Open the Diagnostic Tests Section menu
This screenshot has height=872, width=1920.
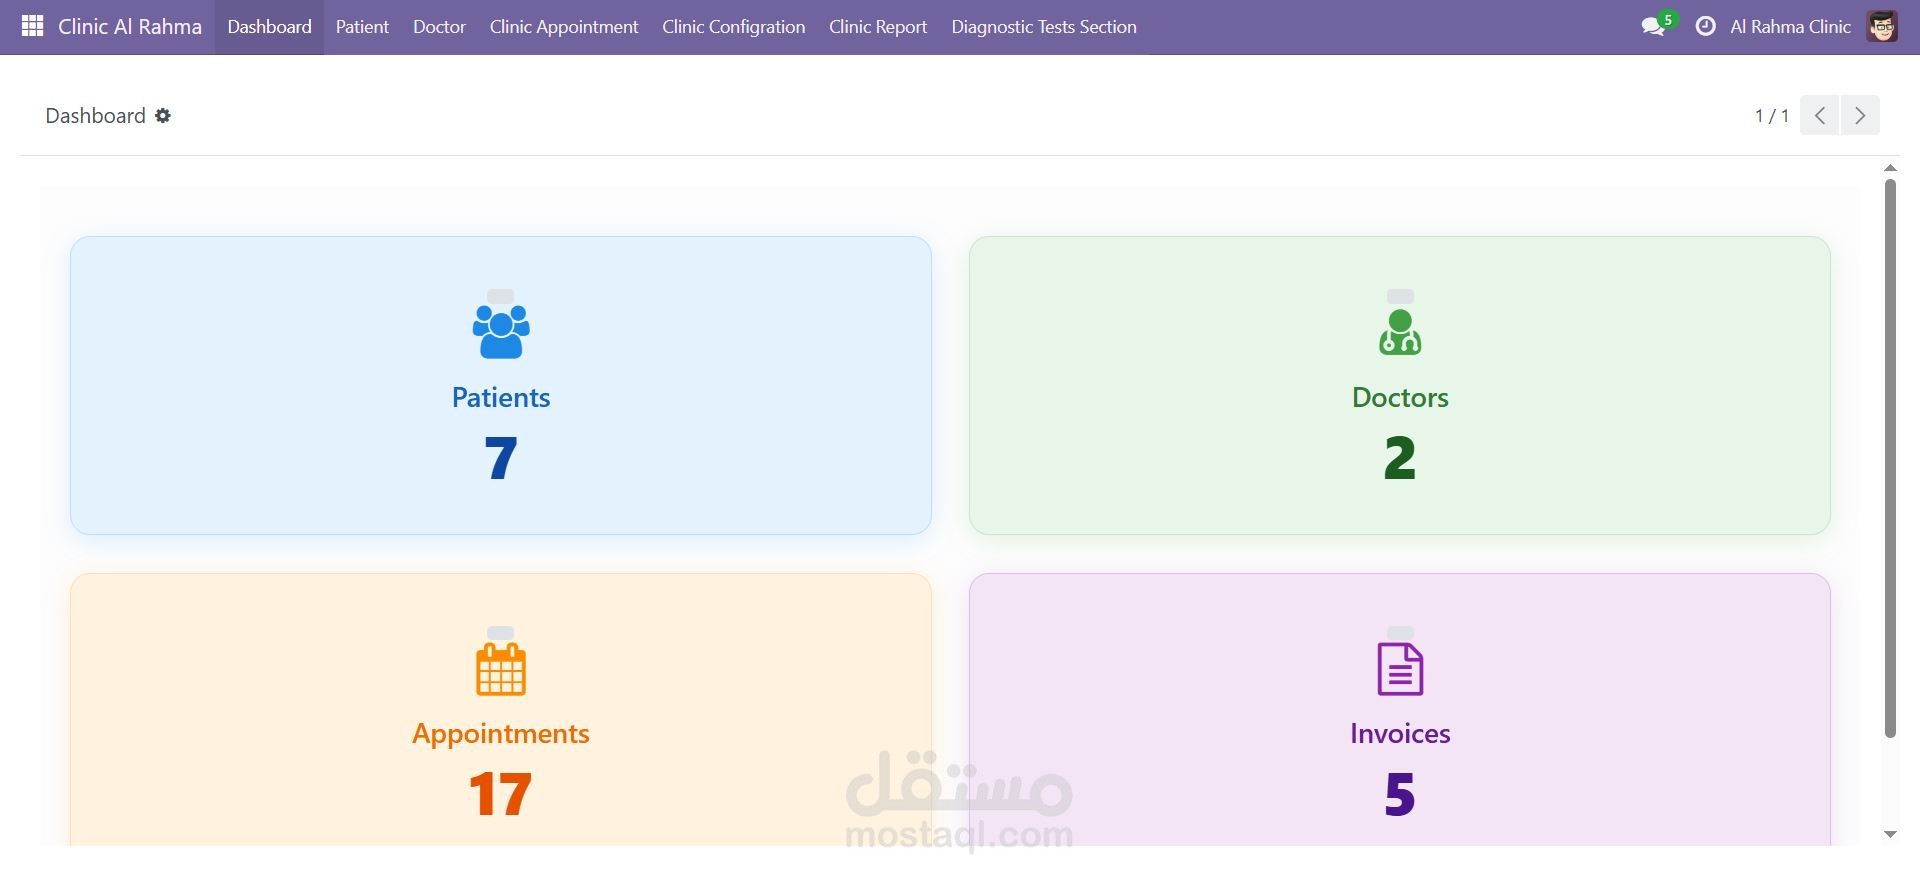tap(1044, 27)
